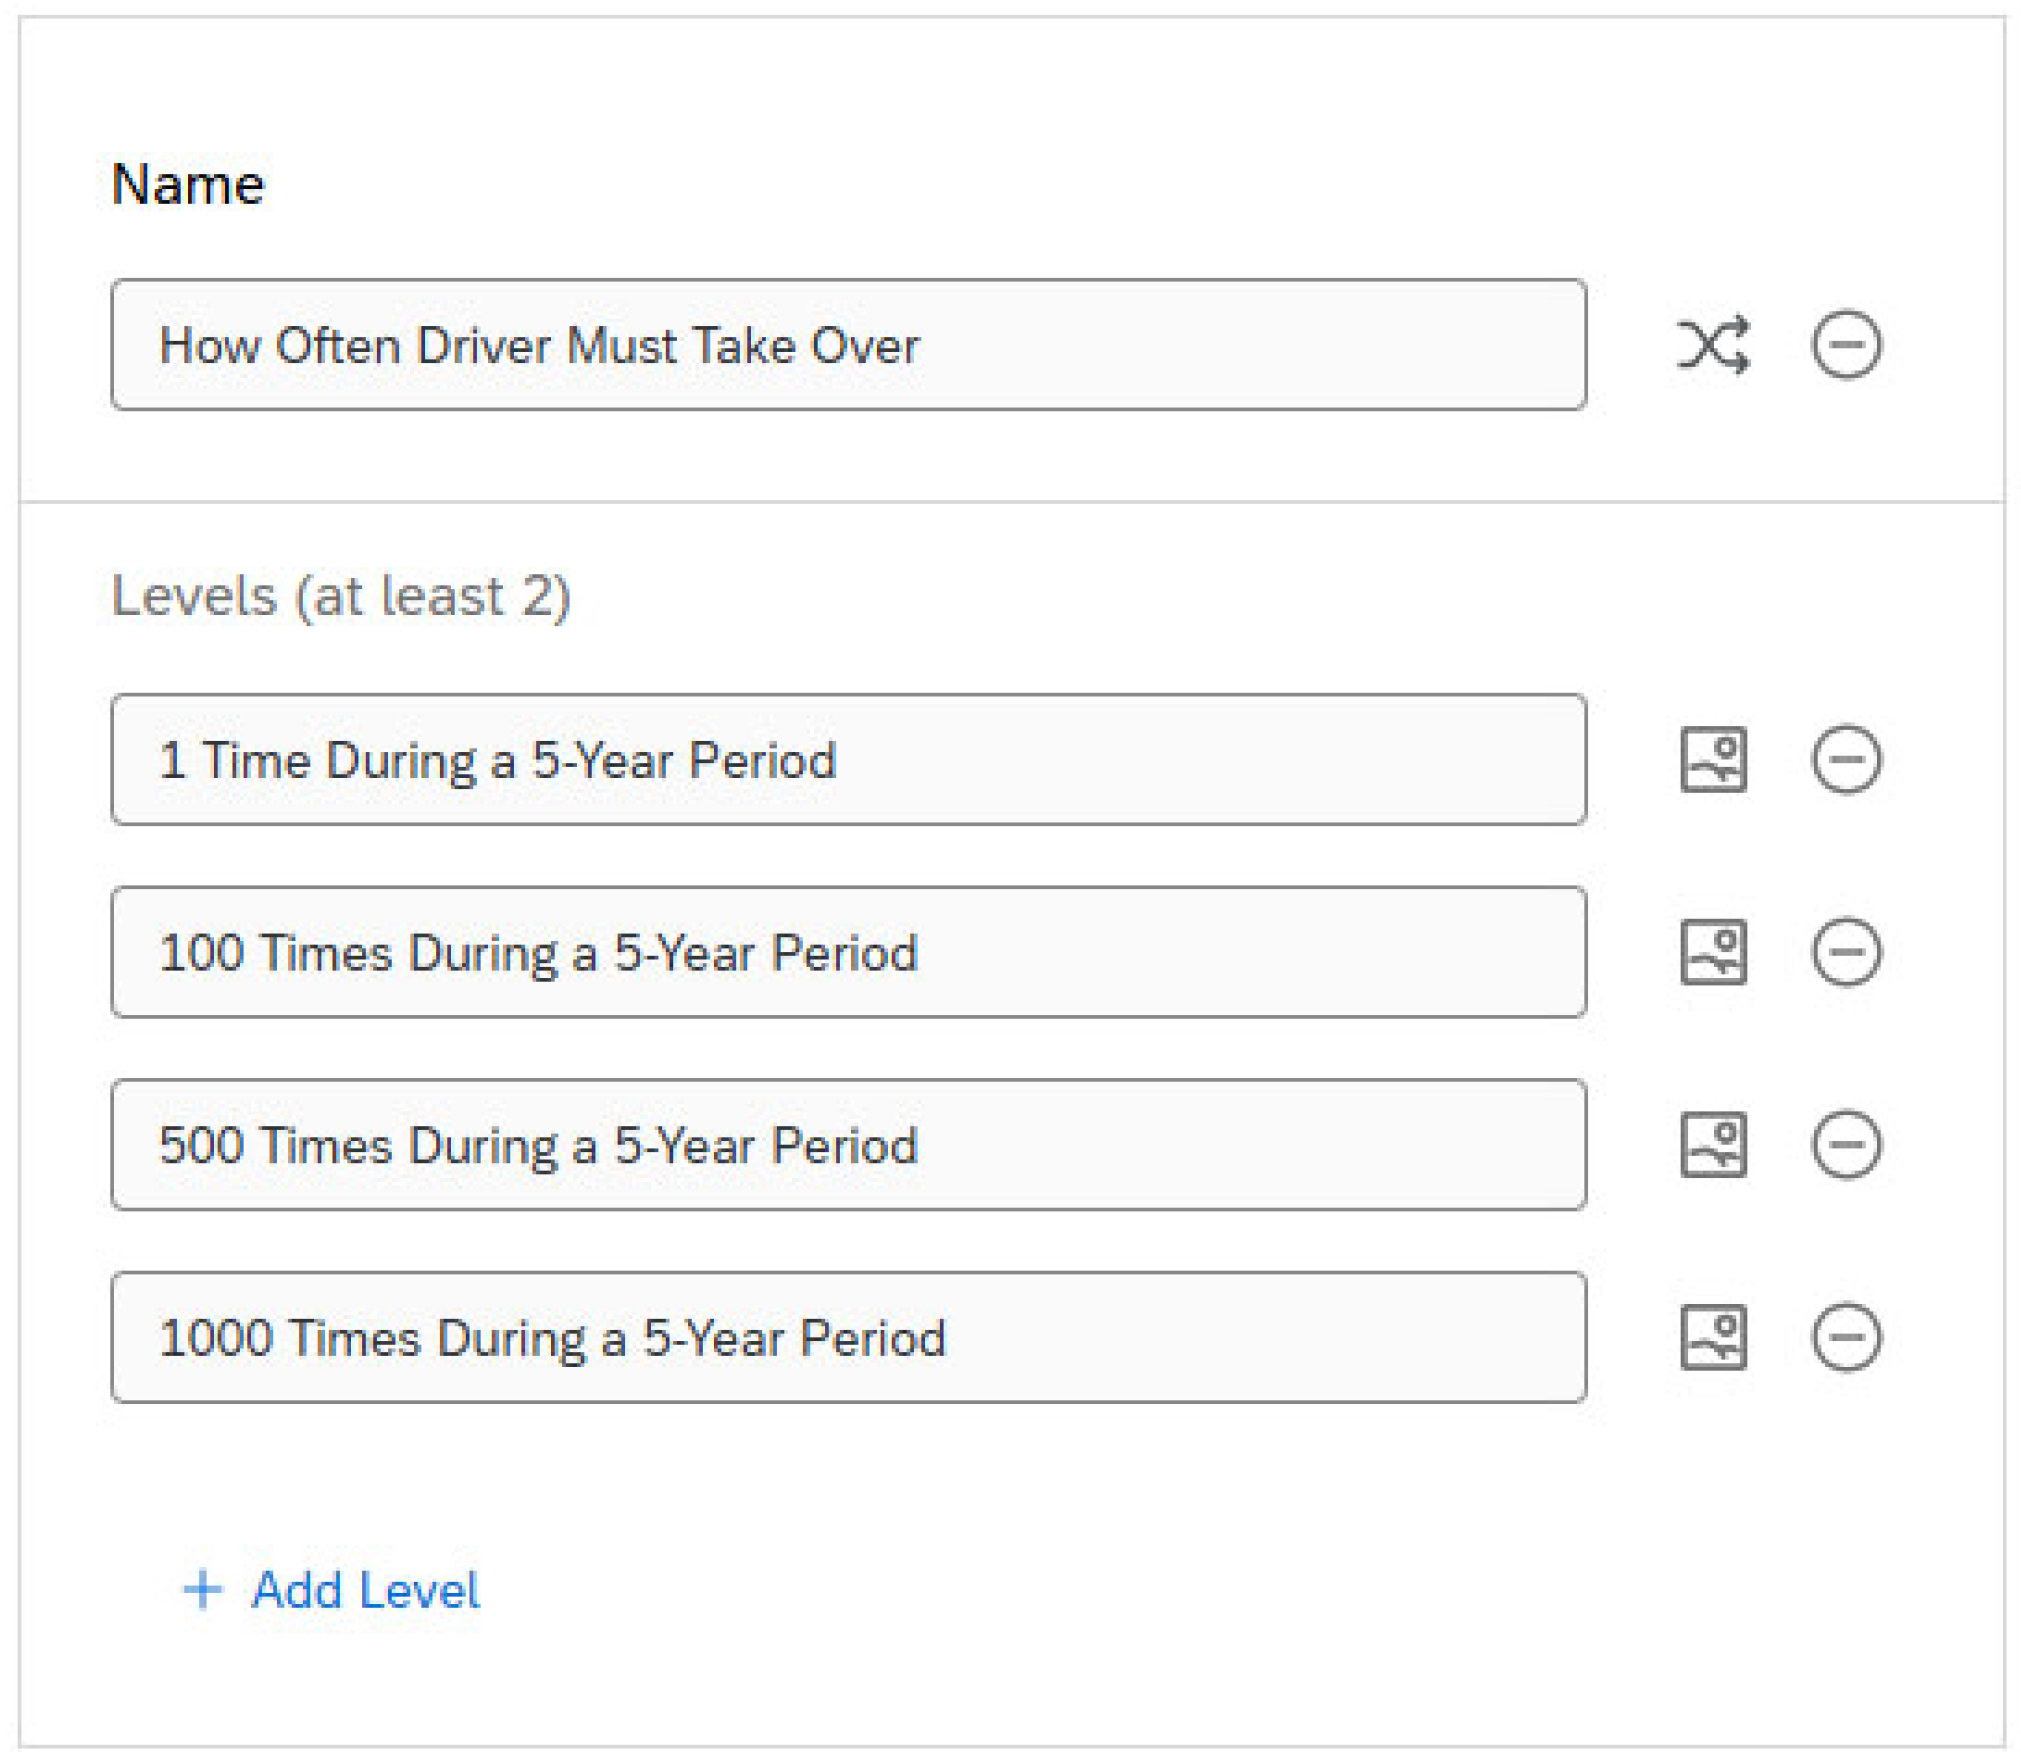The height and width of the screenshot is (1764, 2021).
Task: Remove the 500 Times During a 5-Year Period level
Action: pos(1845,1144)
